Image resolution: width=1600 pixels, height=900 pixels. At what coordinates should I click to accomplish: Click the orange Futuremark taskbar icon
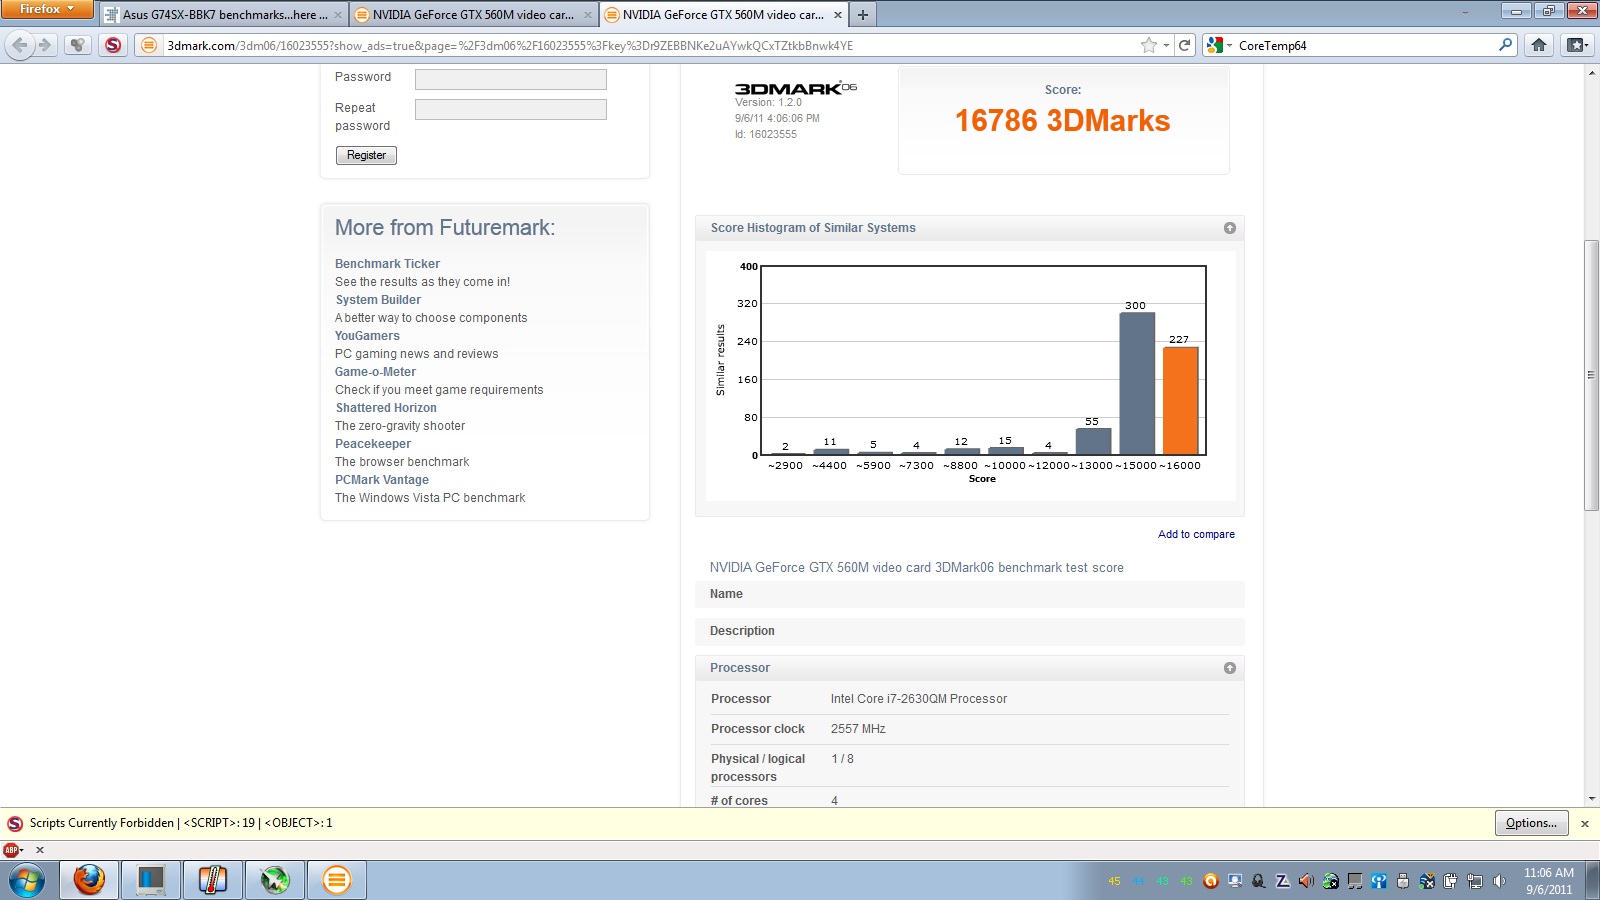click(337, 880)
